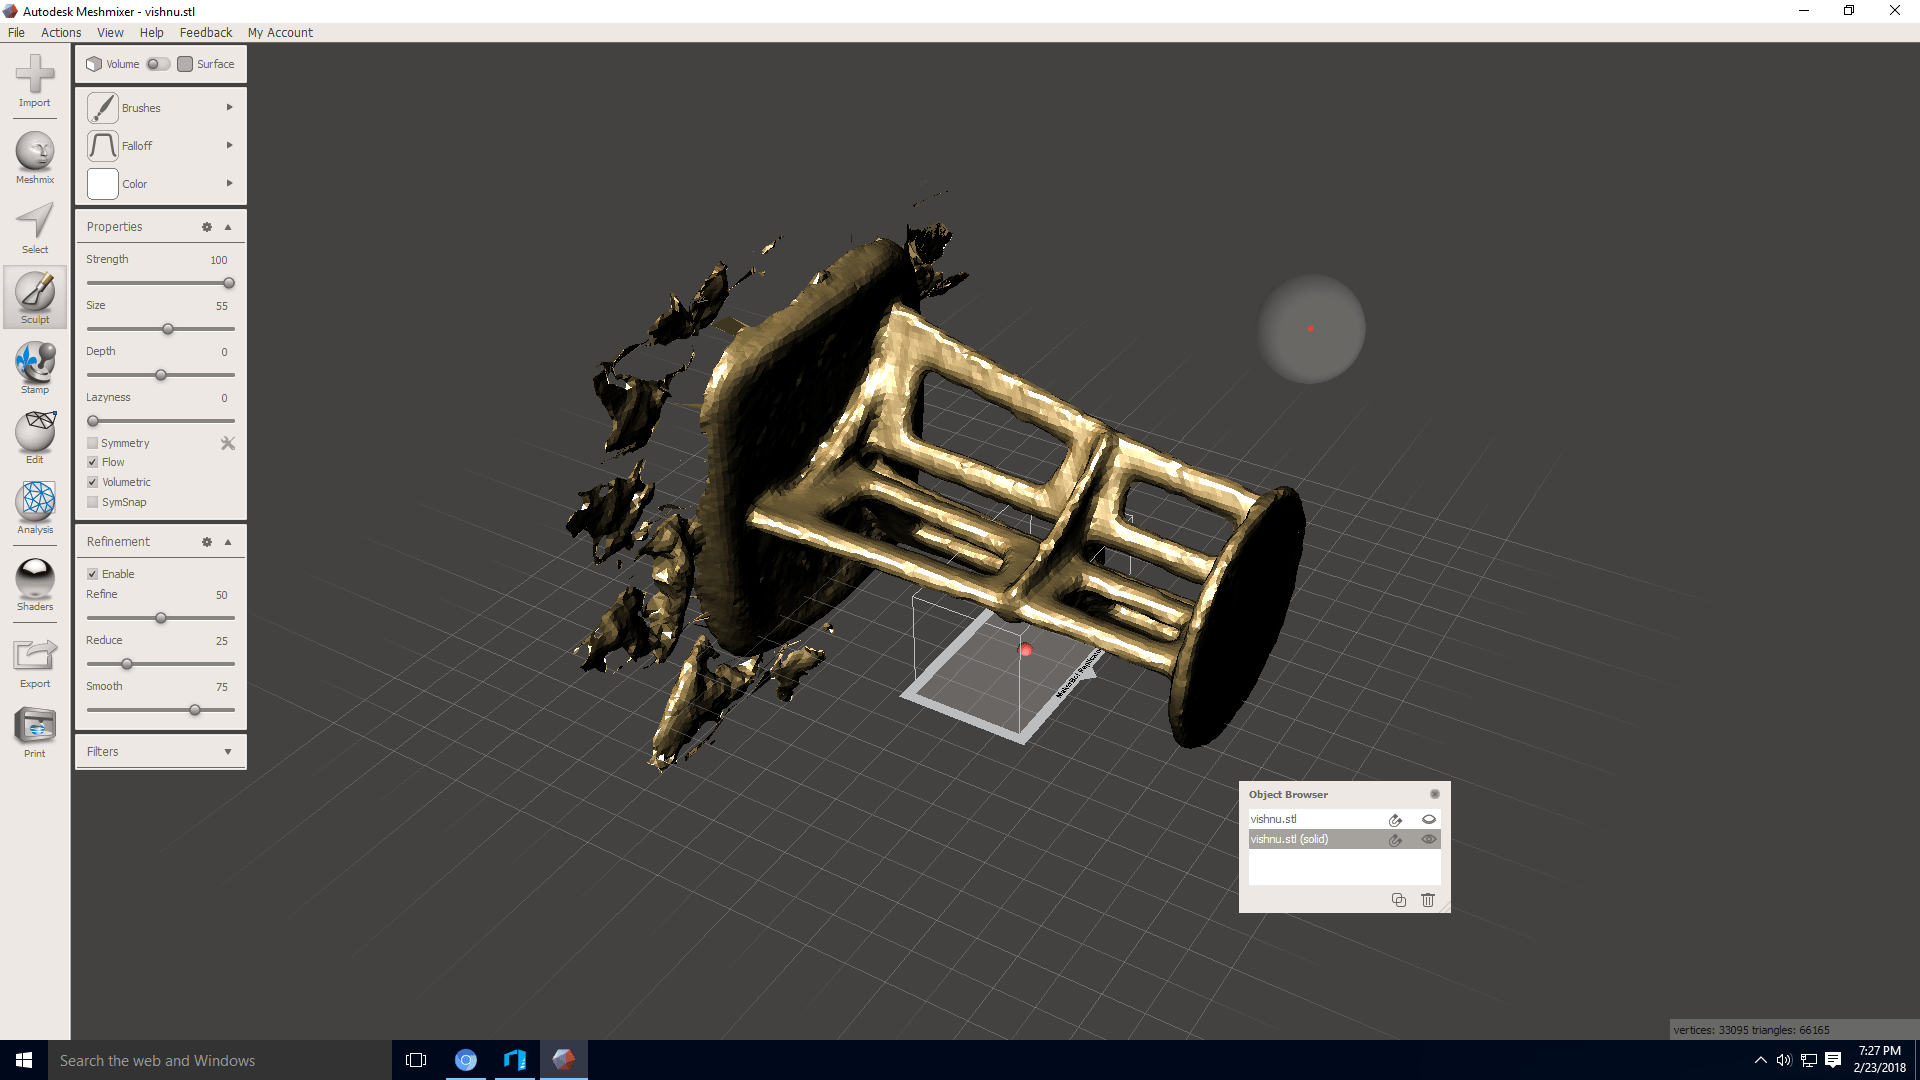Open the Edit tools
This screenshot has height=1080, width=1920.
[35, 438]
